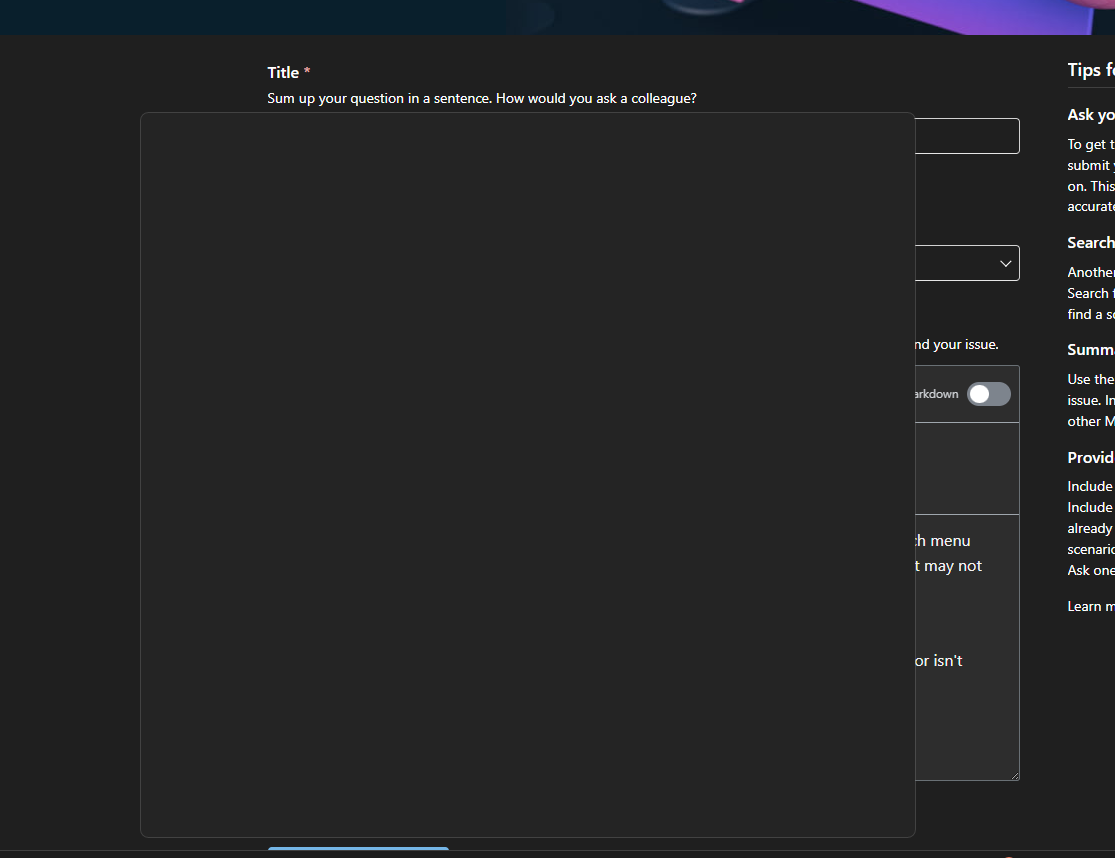Open the 'Learn m…' link in tips
Screen dimensions: 1115x858
tap(1091, 606)
